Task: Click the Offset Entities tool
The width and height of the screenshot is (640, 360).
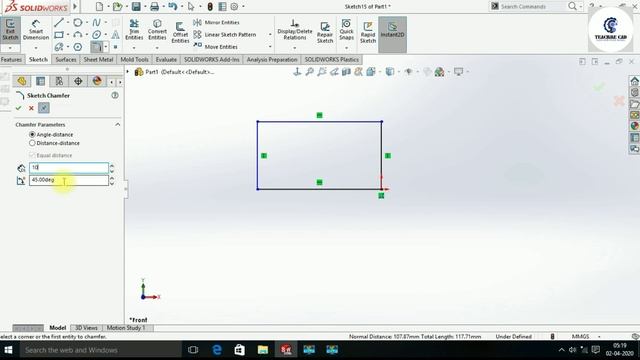Action: [180, 32]
